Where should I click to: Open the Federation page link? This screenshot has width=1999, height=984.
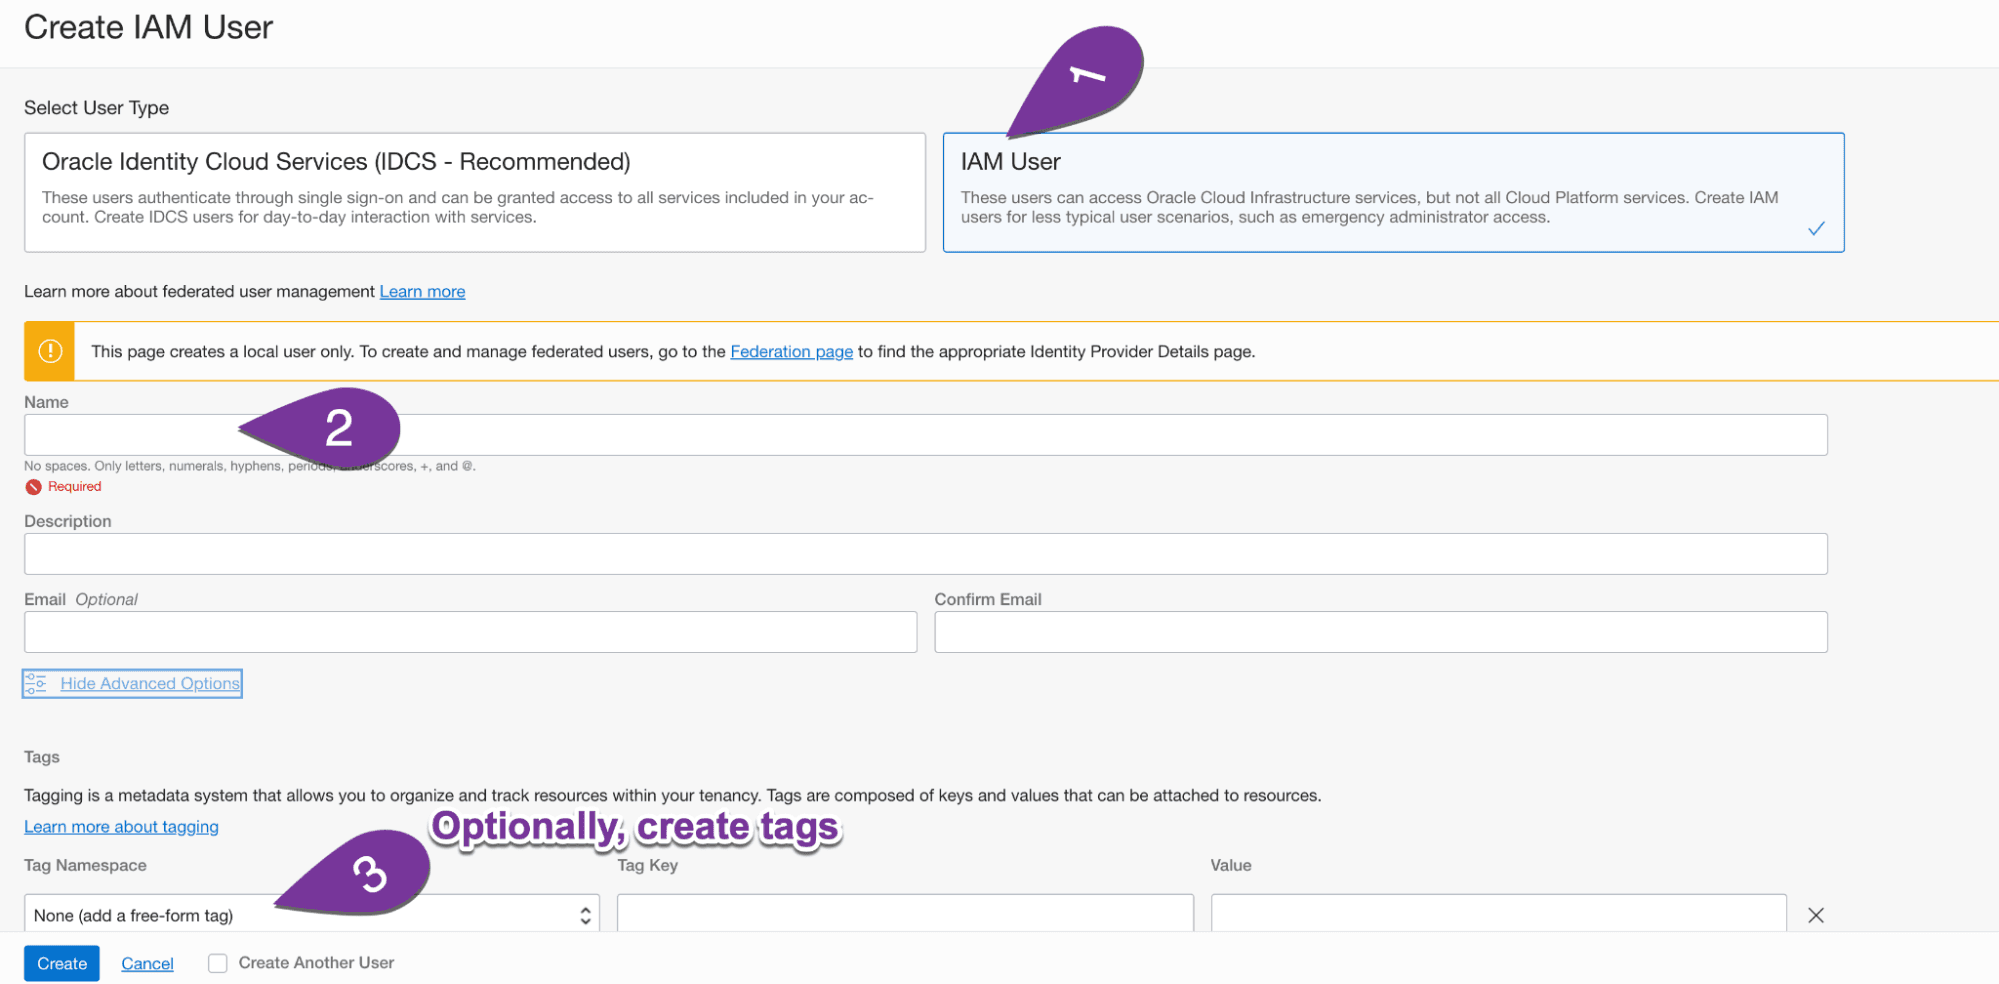coord(791,351)
